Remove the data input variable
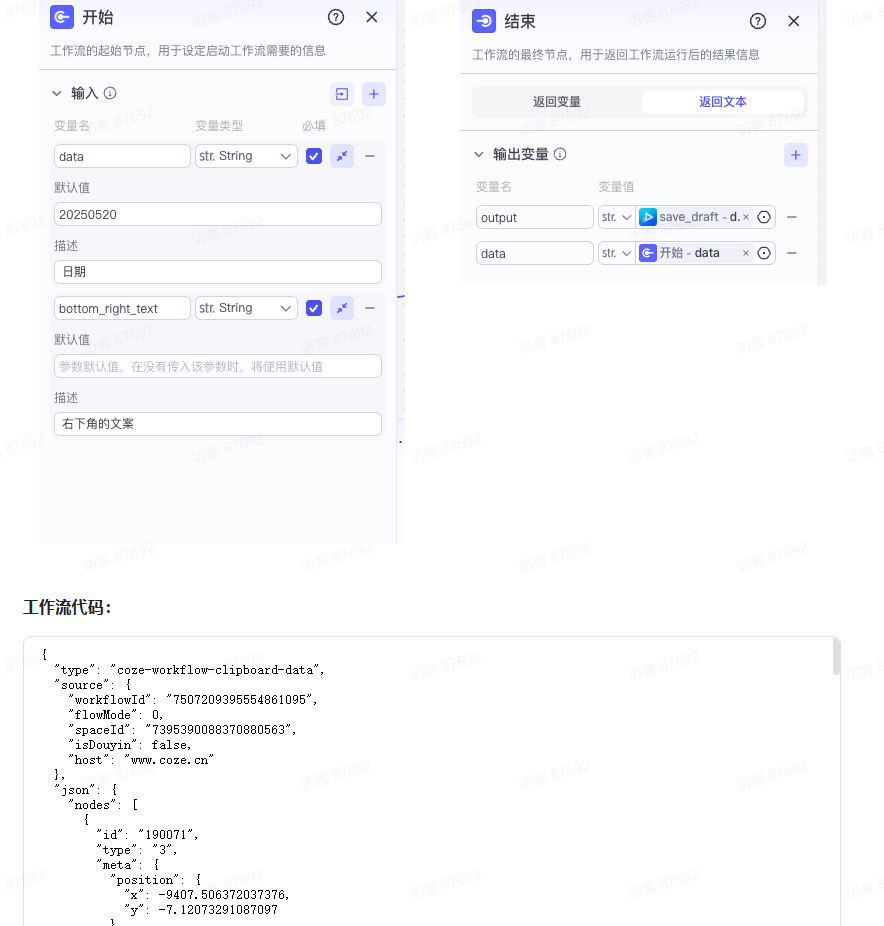 [370, 156]
